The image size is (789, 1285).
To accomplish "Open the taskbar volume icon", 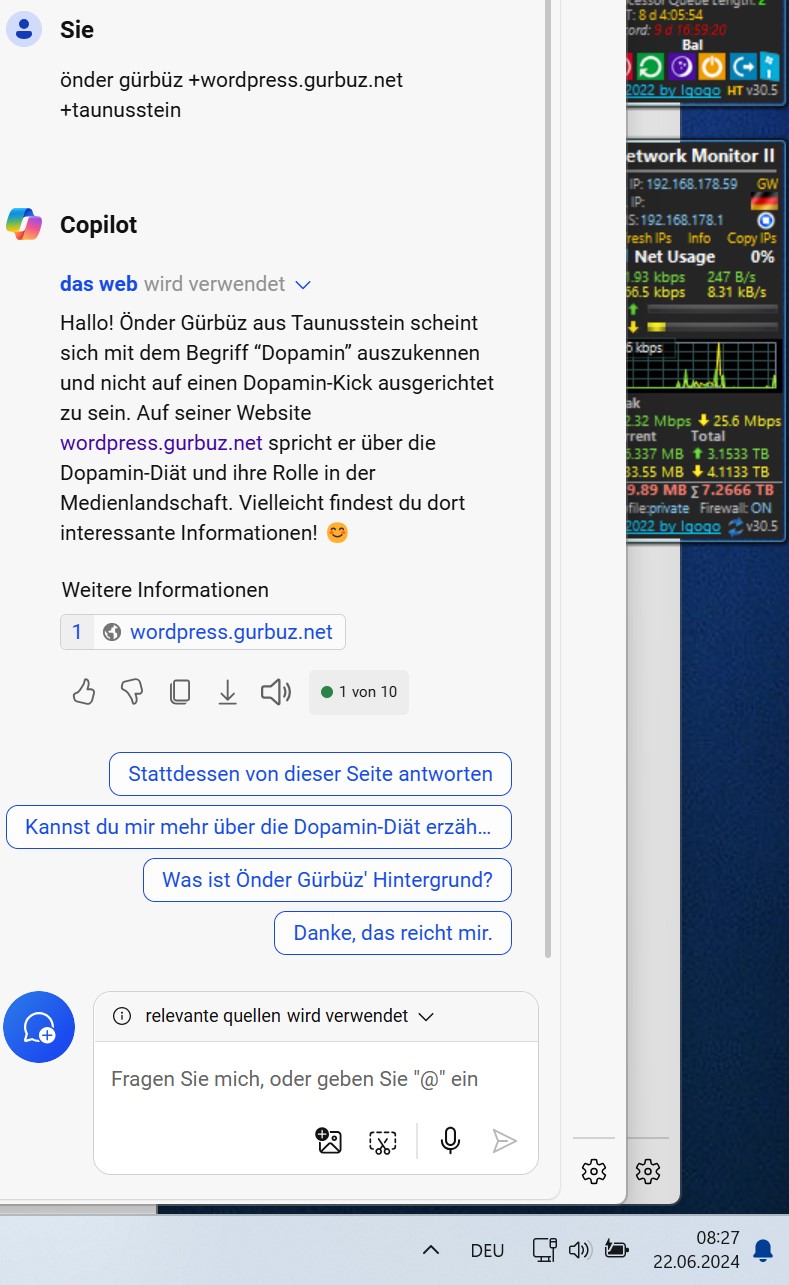I will [x=580, y=1250].
